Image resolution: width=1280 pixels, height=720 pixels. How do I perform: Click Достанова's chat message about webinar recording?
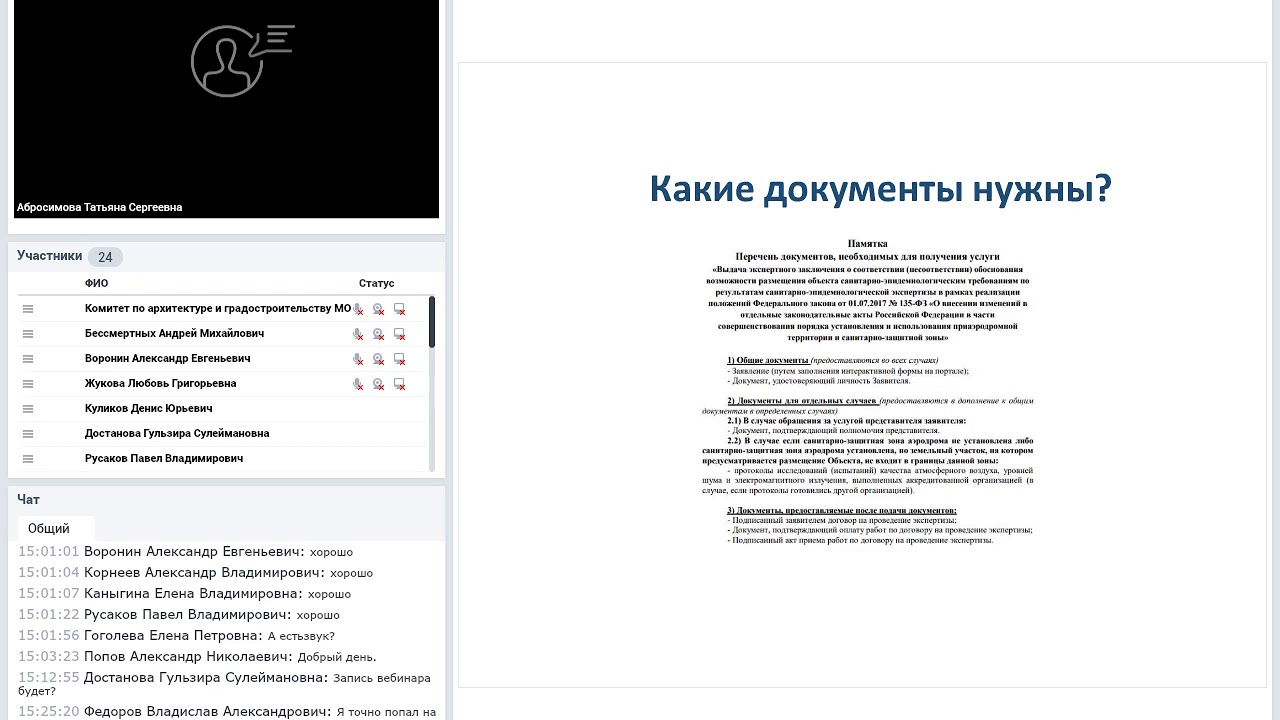[224, 684]
